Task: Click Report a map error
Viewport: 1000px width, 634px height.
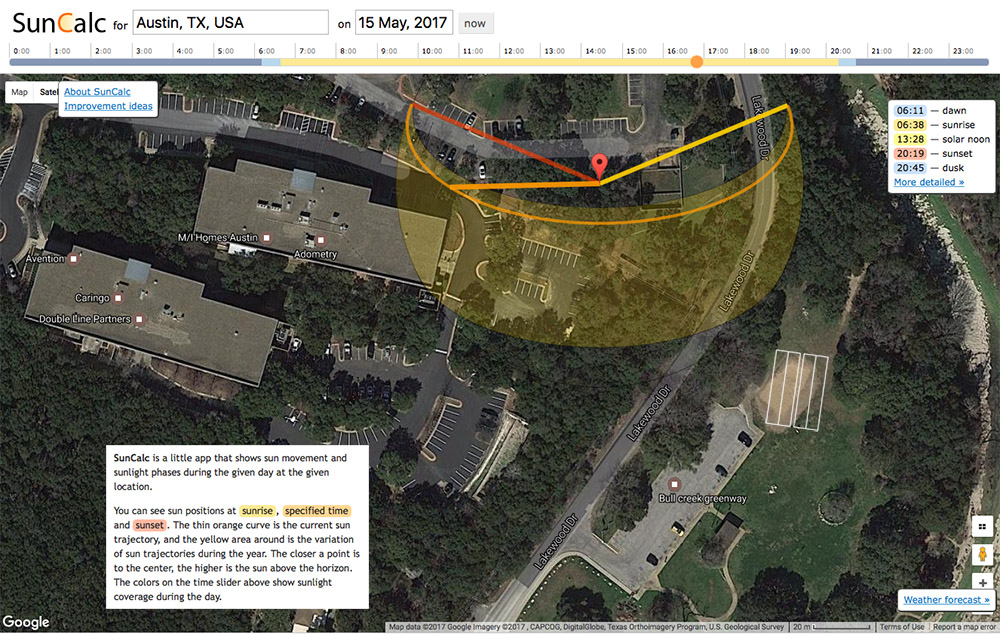Action: (964, 627)
